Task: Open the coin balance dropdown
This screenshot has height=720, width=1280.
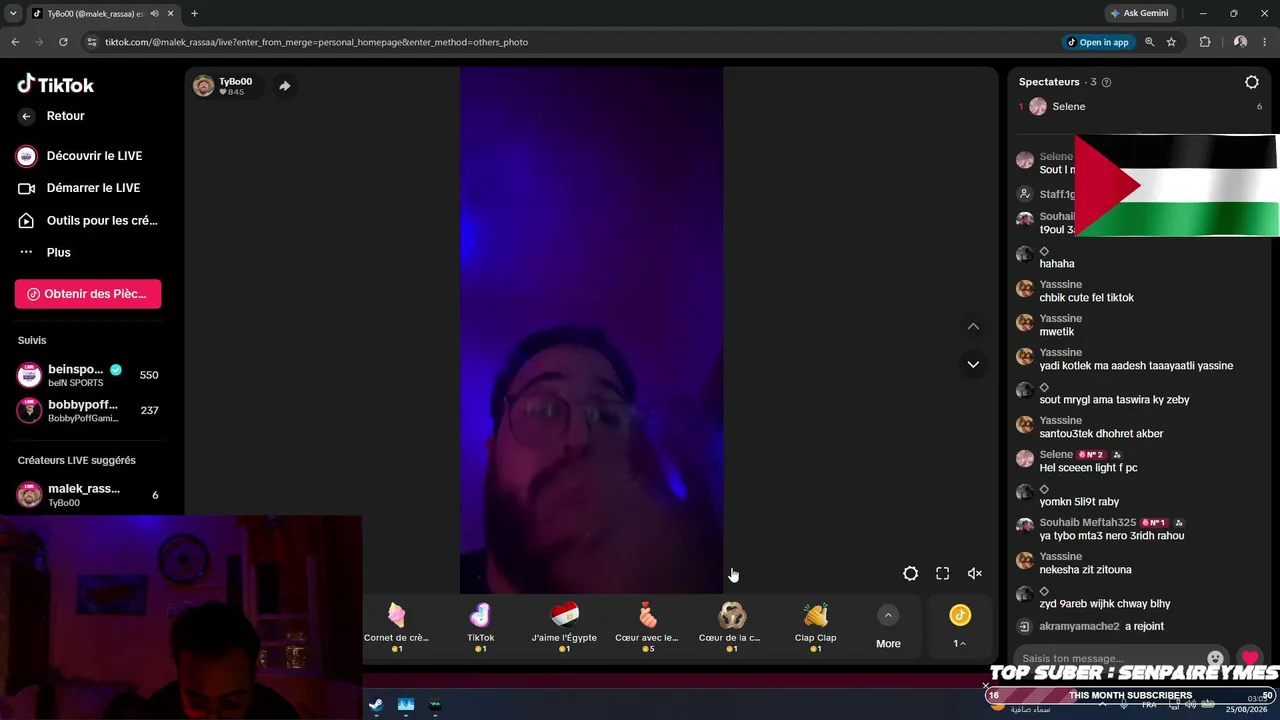Action: [960, 627]
